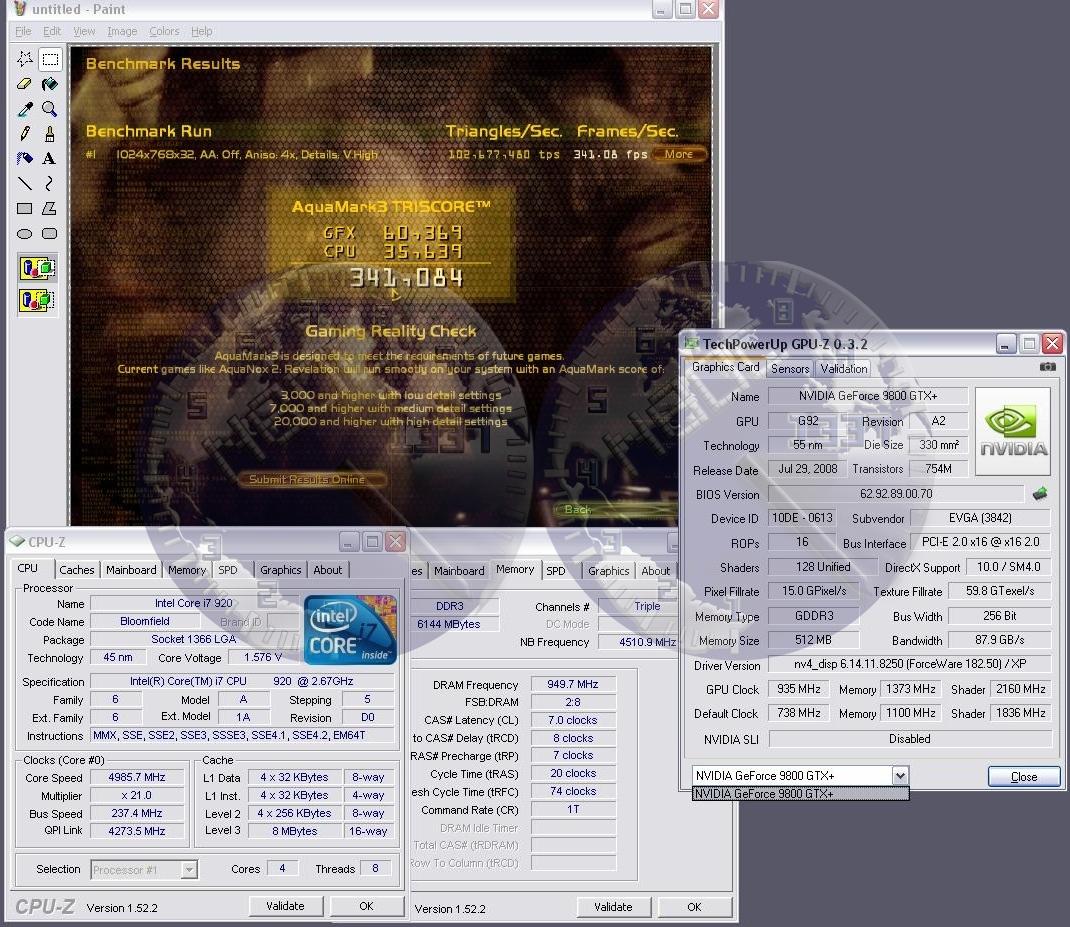Choose transparent selection mode option in Paint
Viewport: 1070px width, 927px height.
38,300
